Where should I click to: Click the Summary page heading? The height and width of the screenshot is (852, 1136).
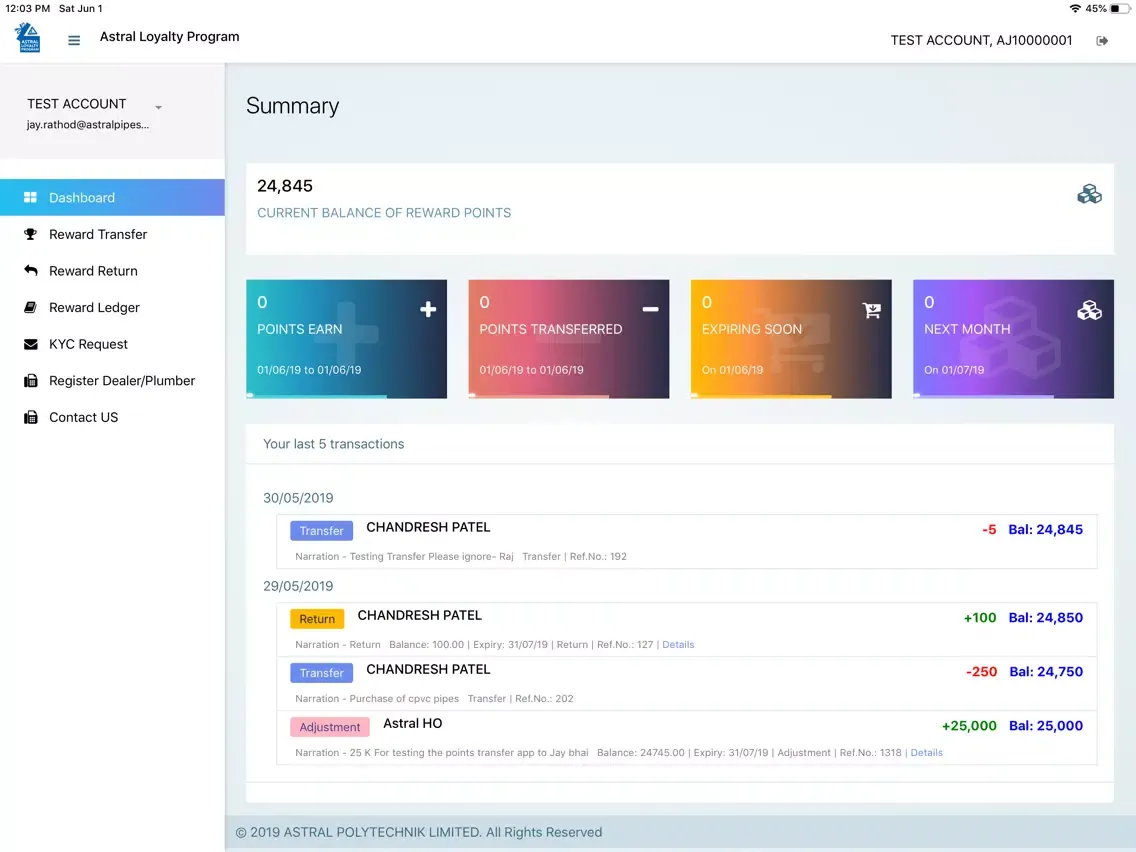pyautogui.click(x=292, y=106)
